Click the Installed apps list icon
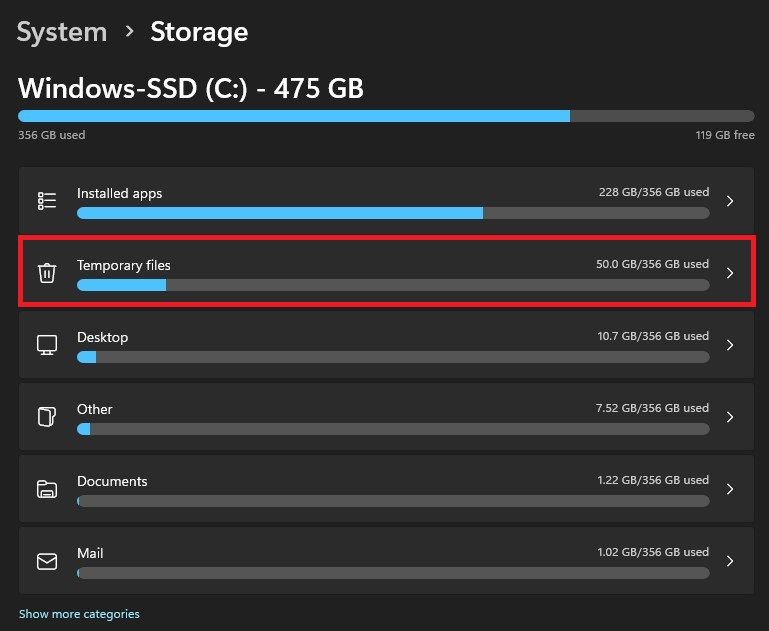 tap(47, 201)
